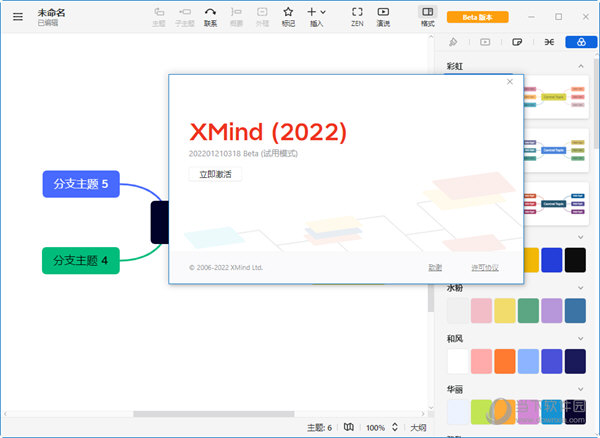This screenshot has height=438, width=600.
Task: Select the color theme panel tab
Action: pyautogui.click(x=581, y=42)
